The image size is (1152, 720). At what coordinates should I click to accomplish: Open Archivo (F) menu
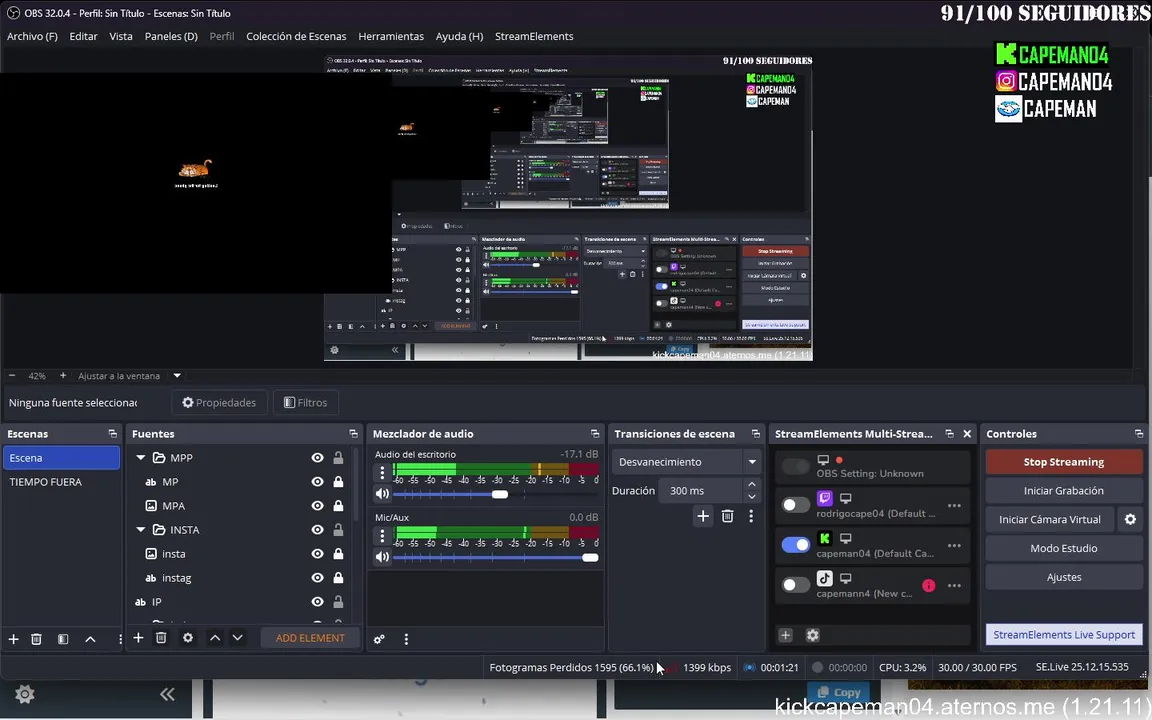pyautogui.click(x=32, y=36)
